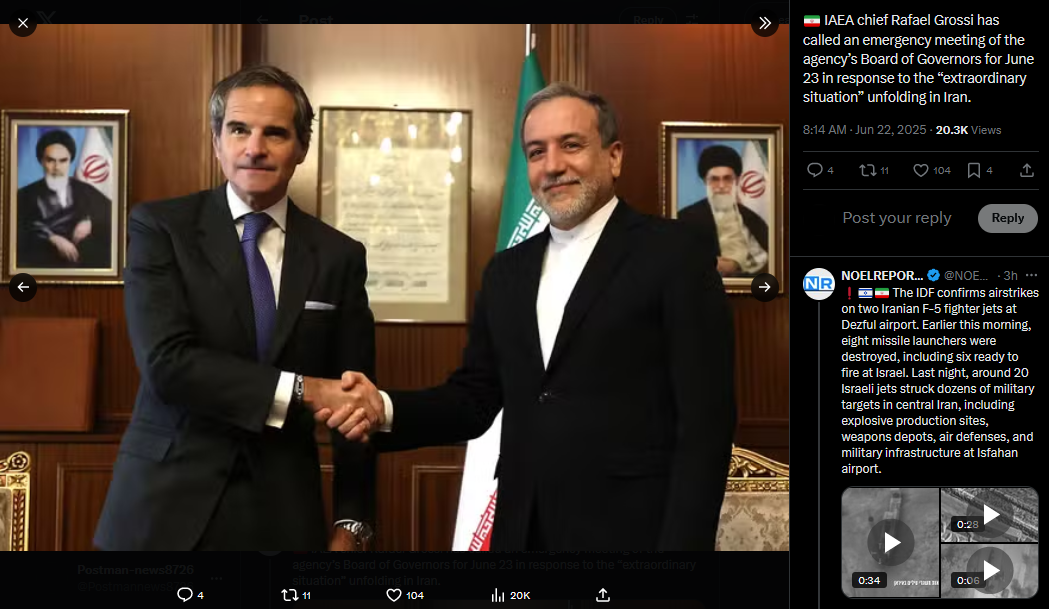Bookmark the post in the sidebar

974,170
